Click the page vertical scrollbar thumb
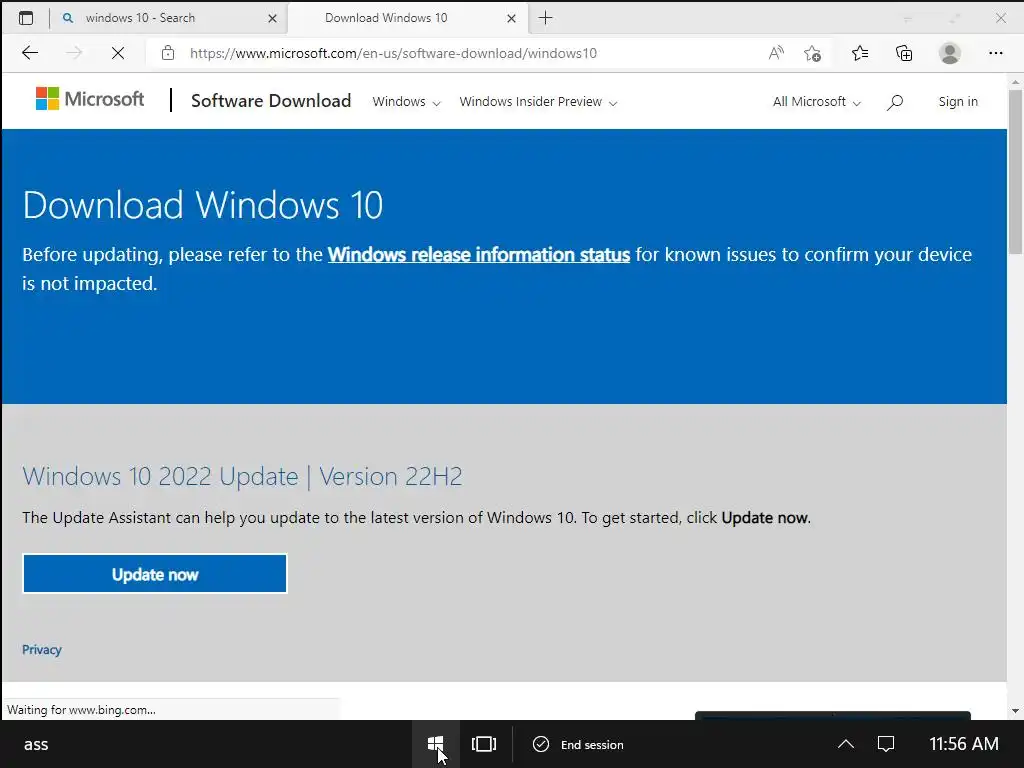This screenshot has height=768, width=1024. click(x=1015, y=172)
